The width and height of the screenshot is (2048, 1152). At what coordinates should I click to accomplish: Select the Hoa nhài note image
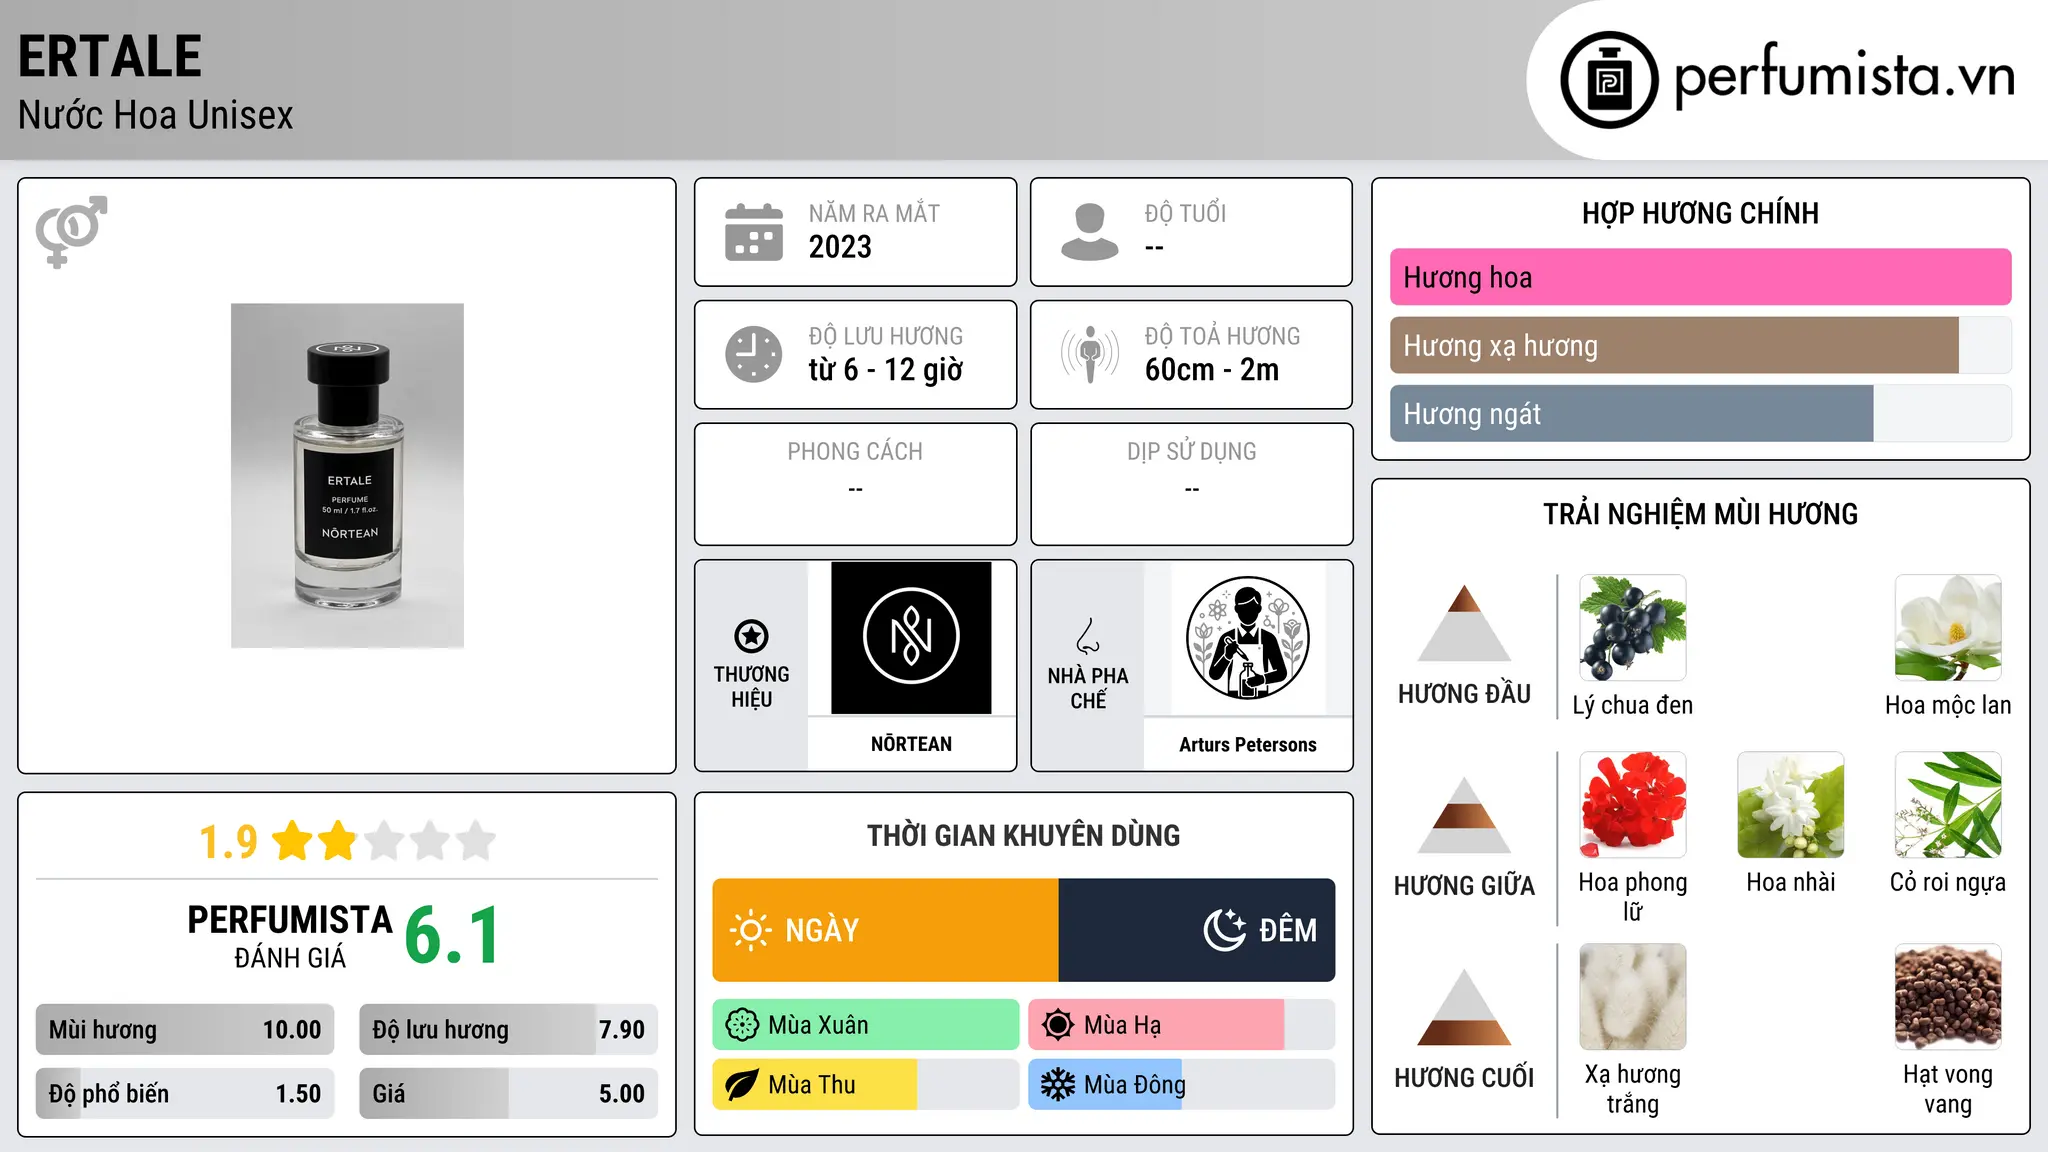[x=1791, y=805]
